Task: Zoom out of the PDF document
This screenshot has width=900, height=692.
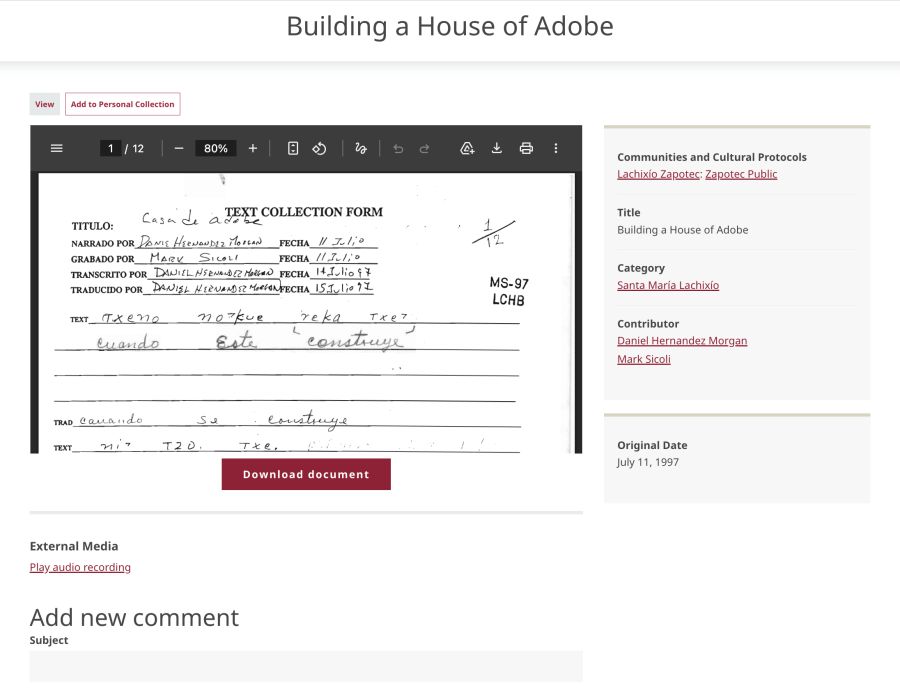Action: (179, 149)
